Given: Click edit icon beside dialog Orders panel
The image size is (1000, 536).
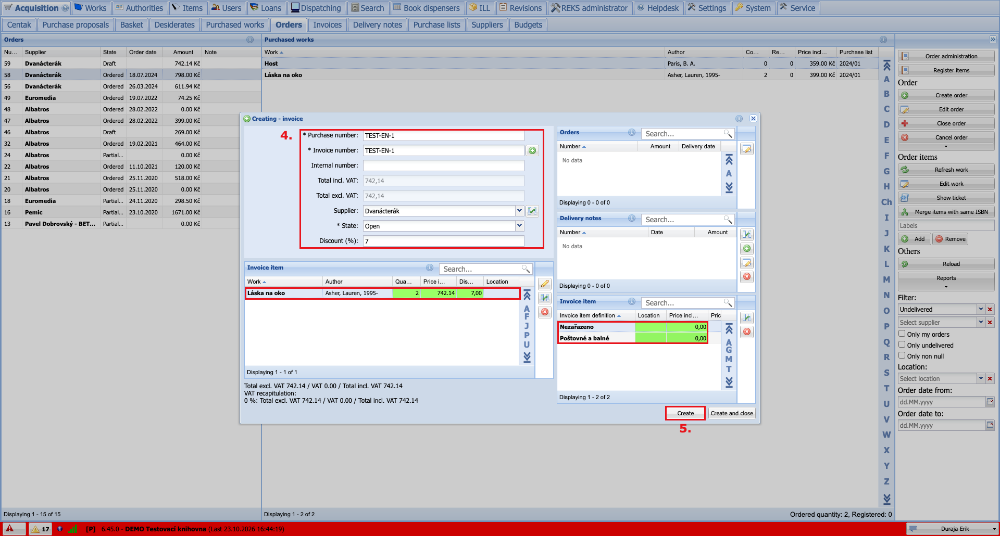Looking at the screenshot, I should coord(746,149).
